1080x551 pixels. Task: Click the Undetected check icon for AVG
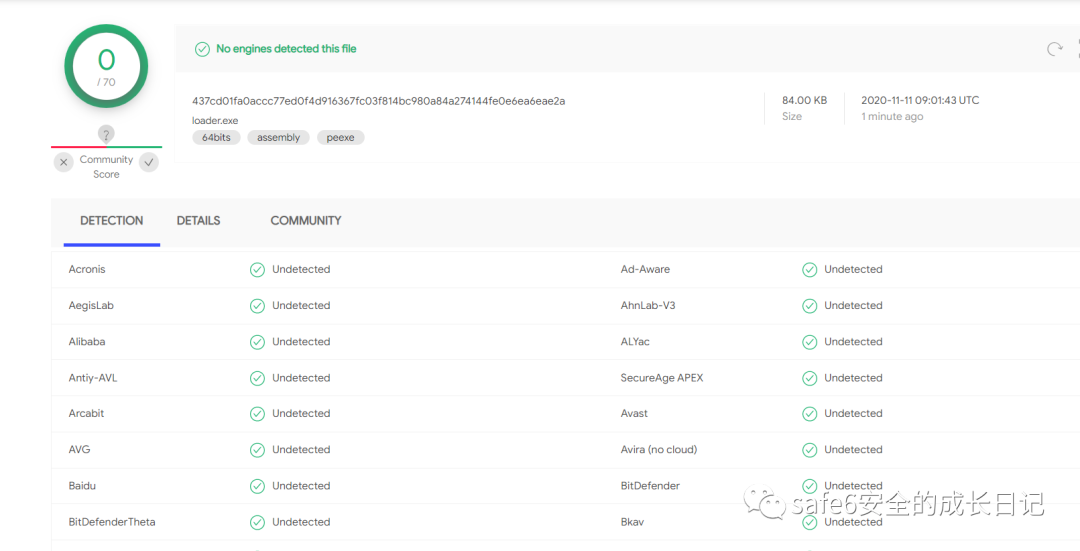coord(258,450)
